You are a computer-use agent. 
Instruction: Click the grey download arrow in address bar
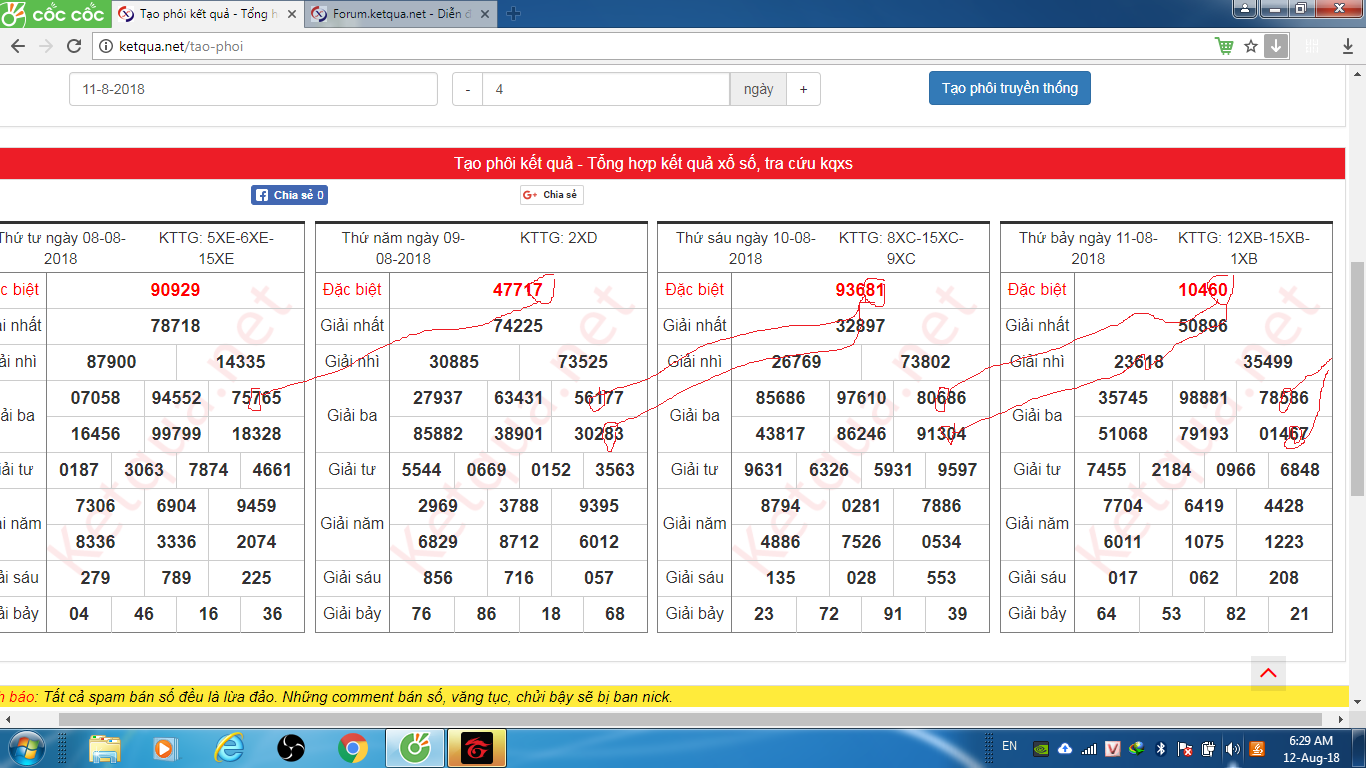pos(1275,46)
